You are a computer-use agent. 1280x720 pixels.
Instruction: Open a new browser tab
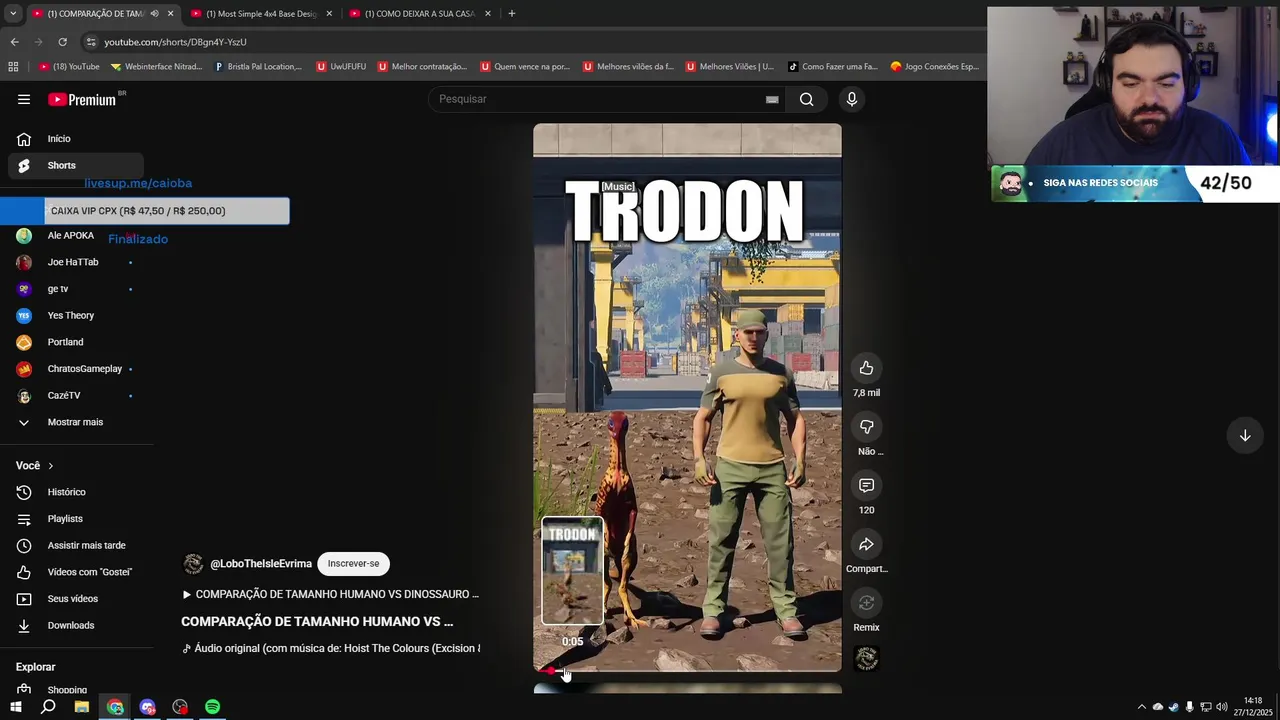click(512, 14)
